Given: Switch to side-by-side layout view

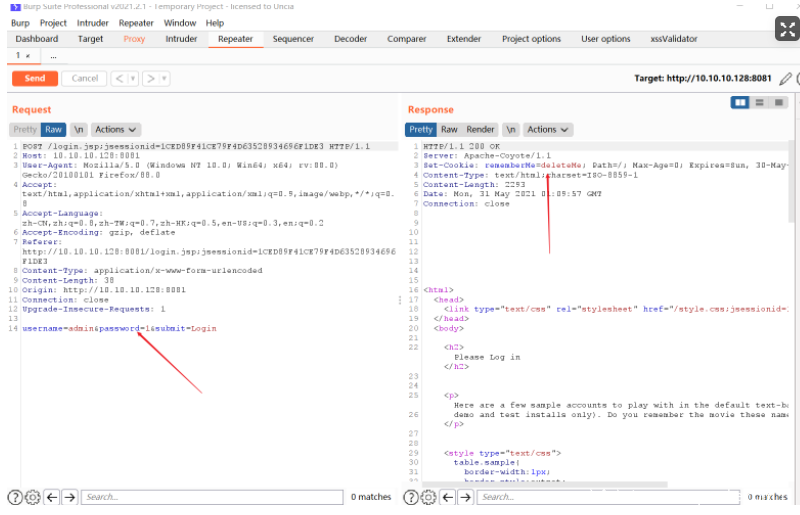Looking at the screenshot, I should pyautogui.click(x=740, y=102).
